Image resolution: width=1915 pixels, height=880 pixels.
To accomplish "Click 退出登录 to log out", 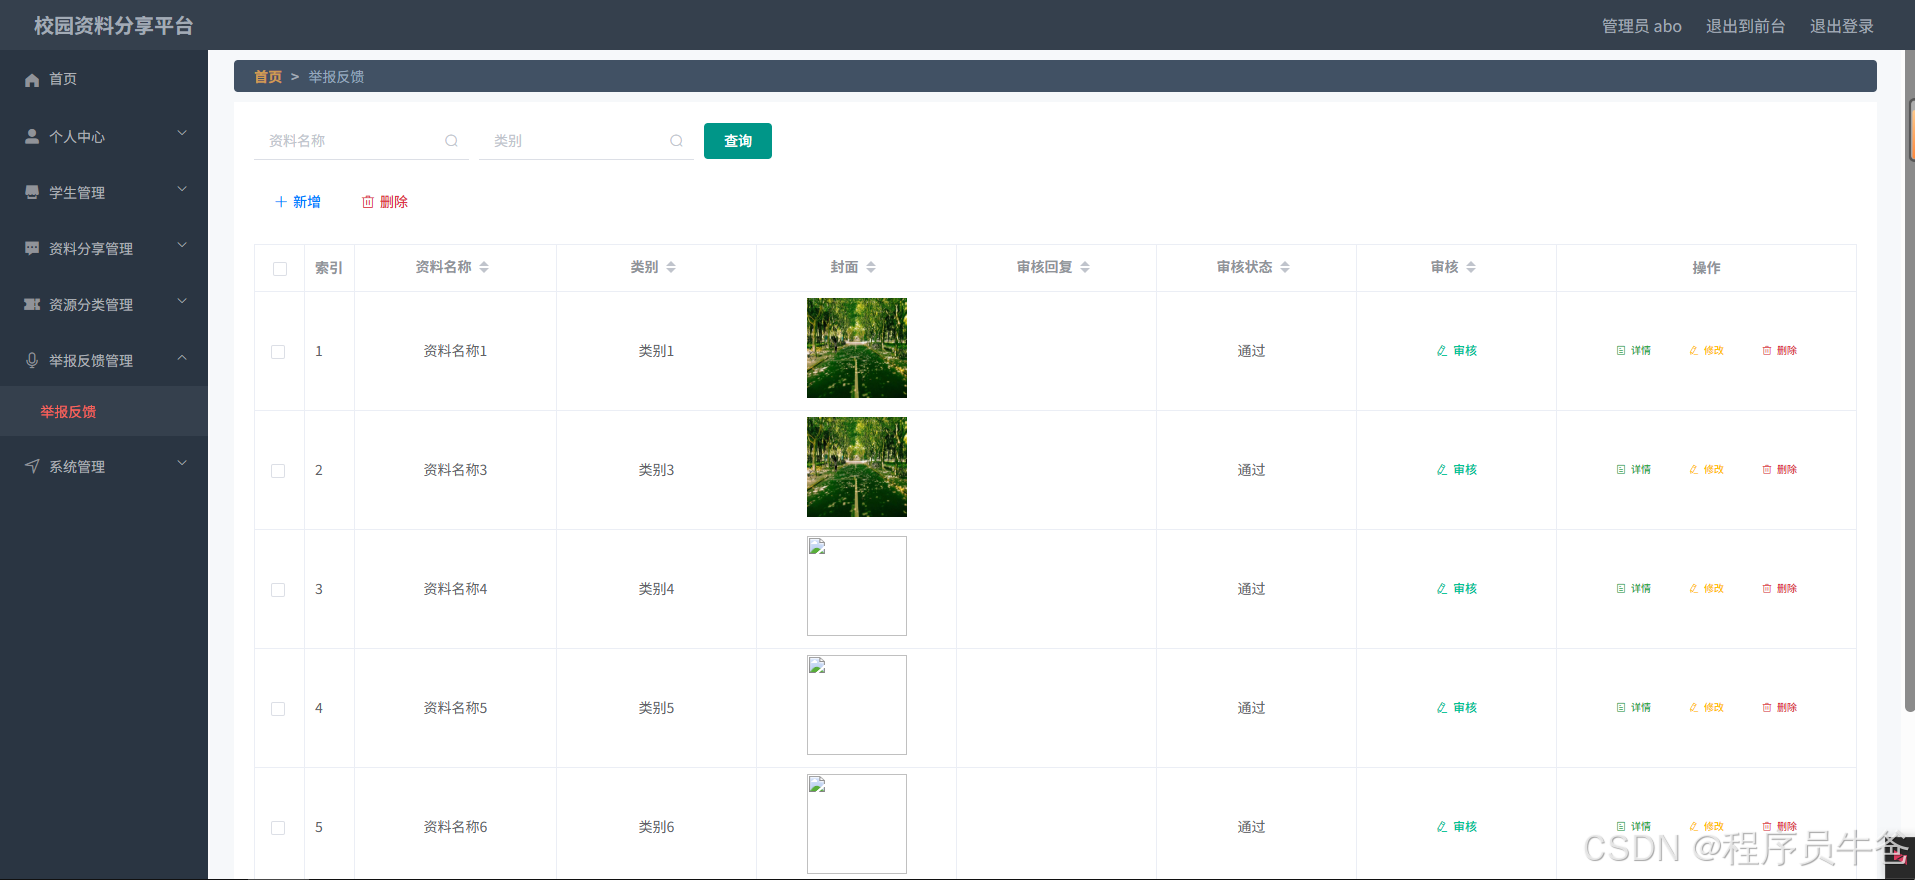I will tap(1842, 26).
